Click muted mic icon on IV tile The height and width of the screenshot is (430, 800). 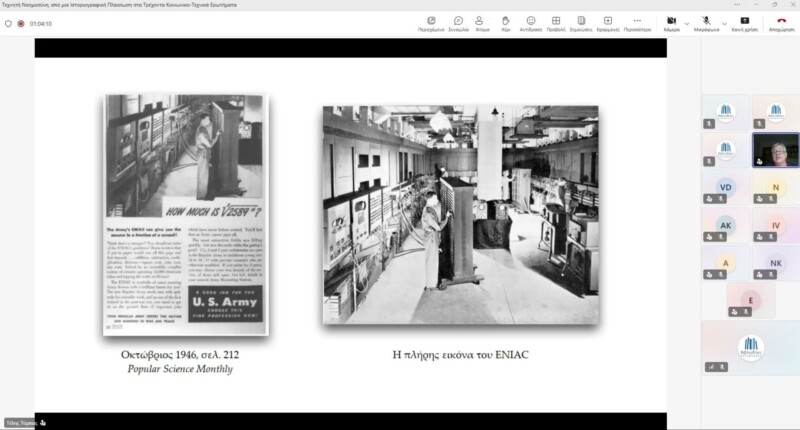pyautogui.click(x=771, y=237)
